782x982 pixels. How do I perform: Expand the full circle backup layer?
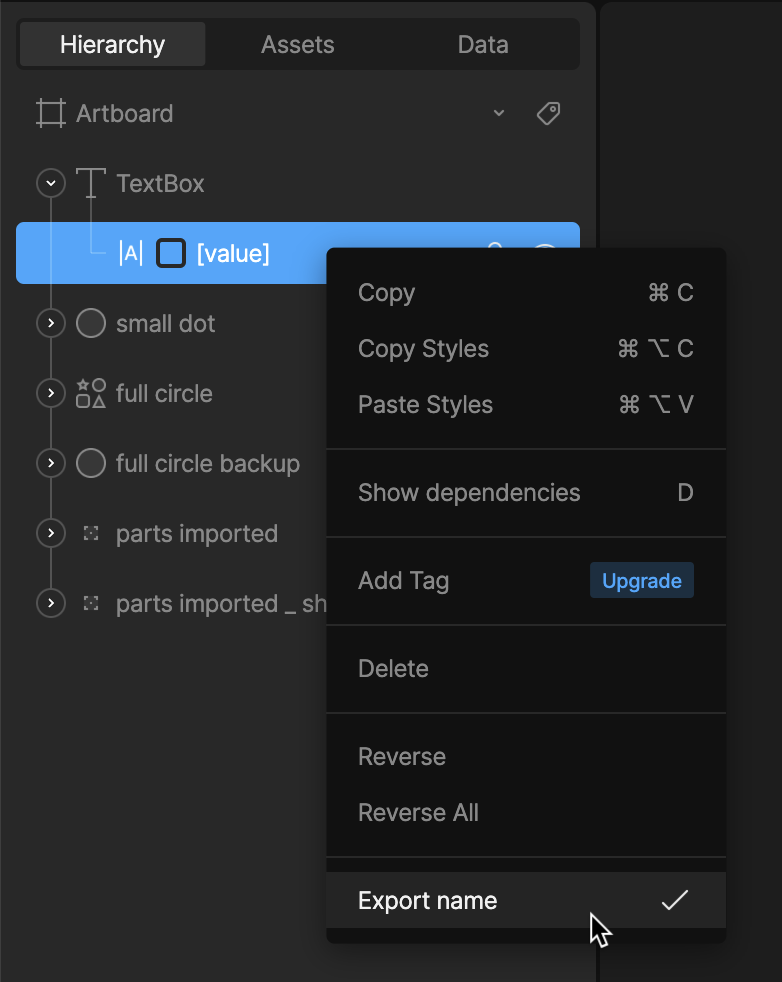click(50, 464)
